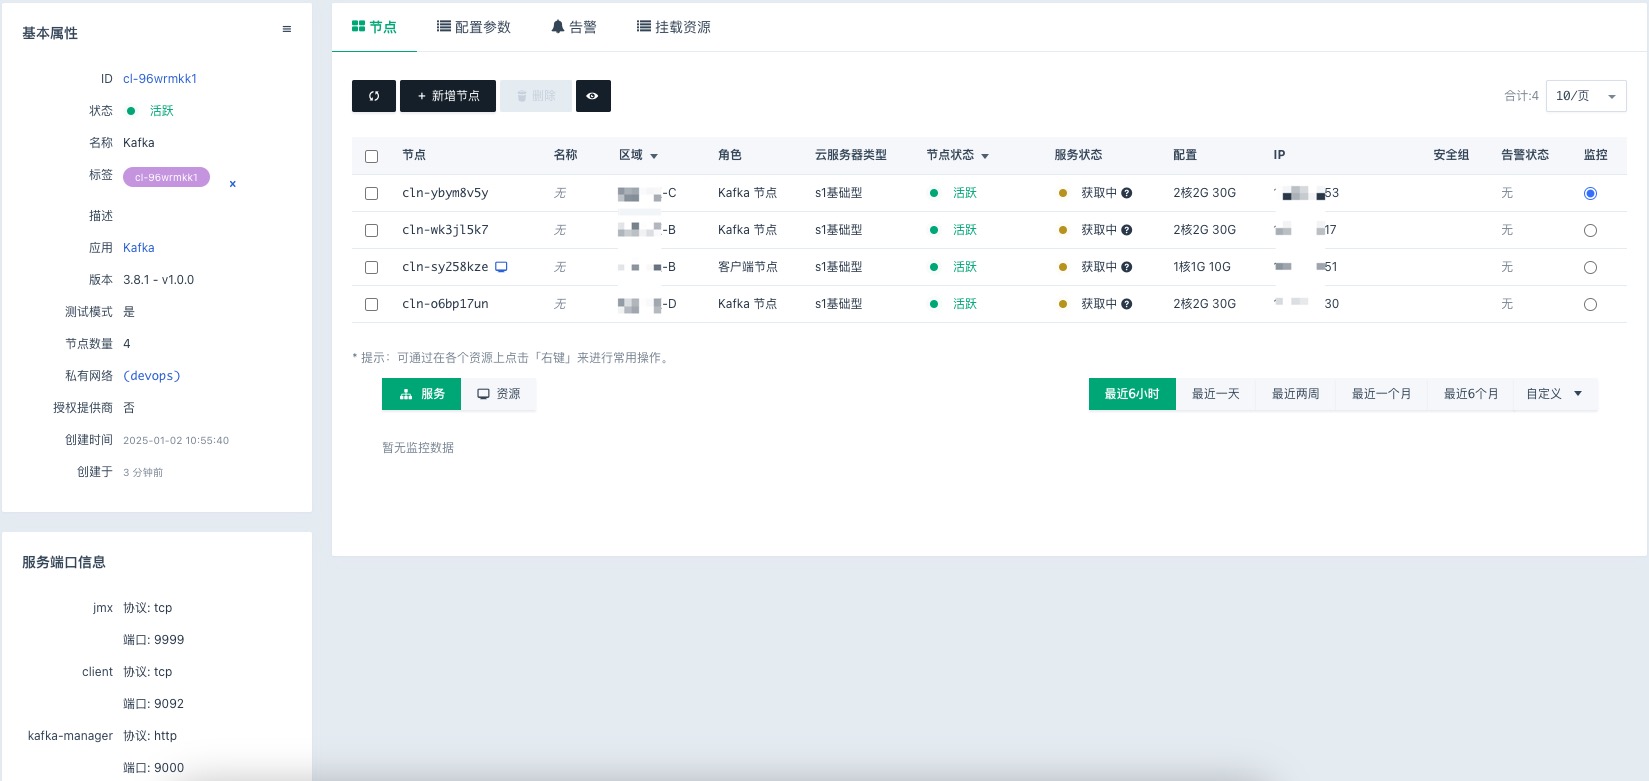Open the 区域 column filter dropdown
1649x781 pixels.
pos(654,156)
